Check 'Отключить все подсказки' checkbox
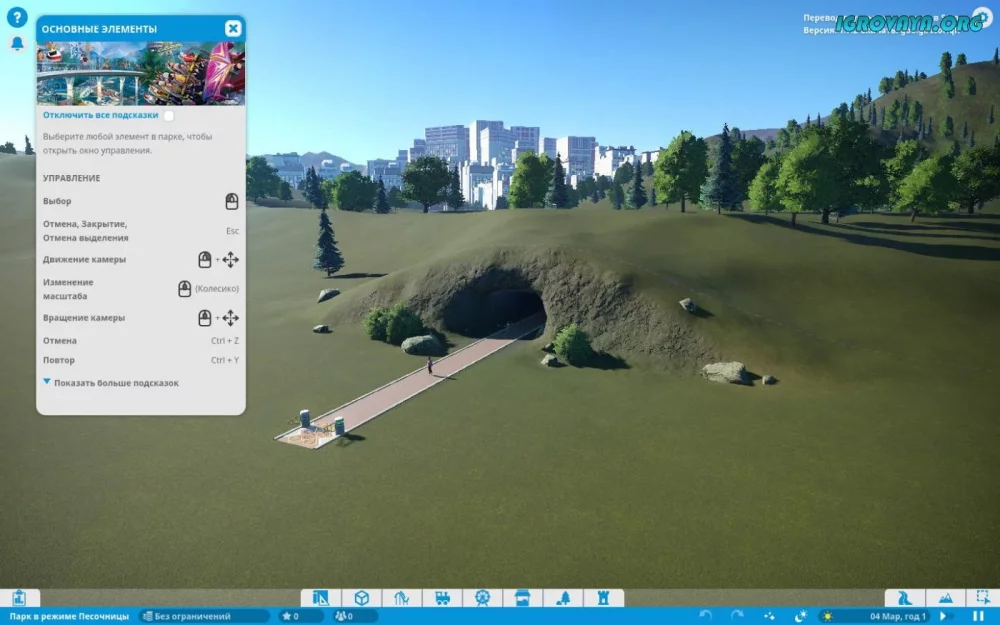 pyautogui.click(x=168, y=116)
